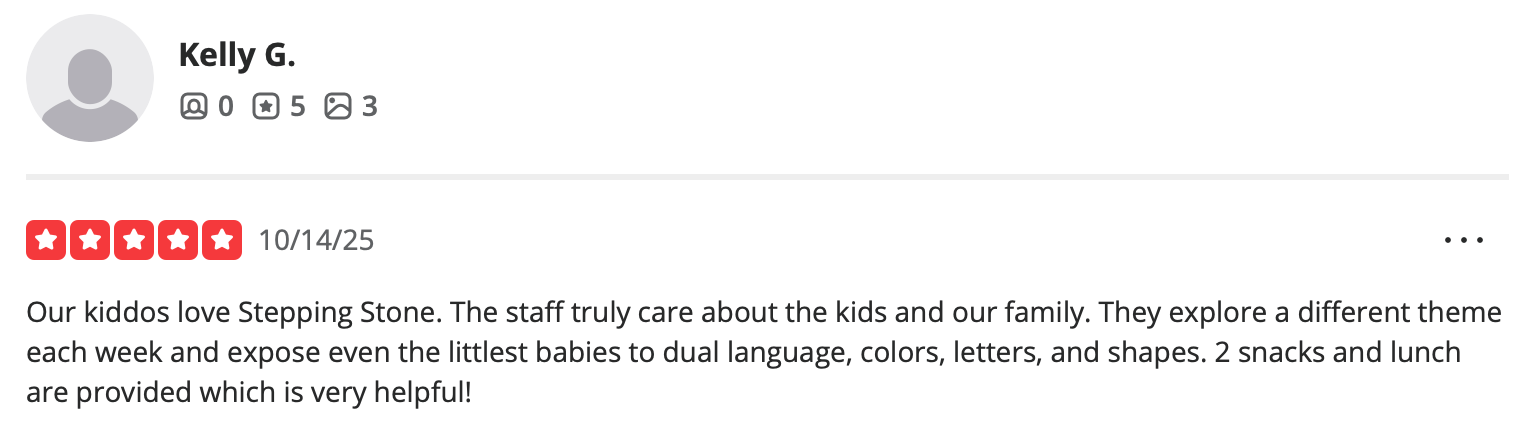
Task: Click the grey divider line below the profile
Action: click(767, 177)
